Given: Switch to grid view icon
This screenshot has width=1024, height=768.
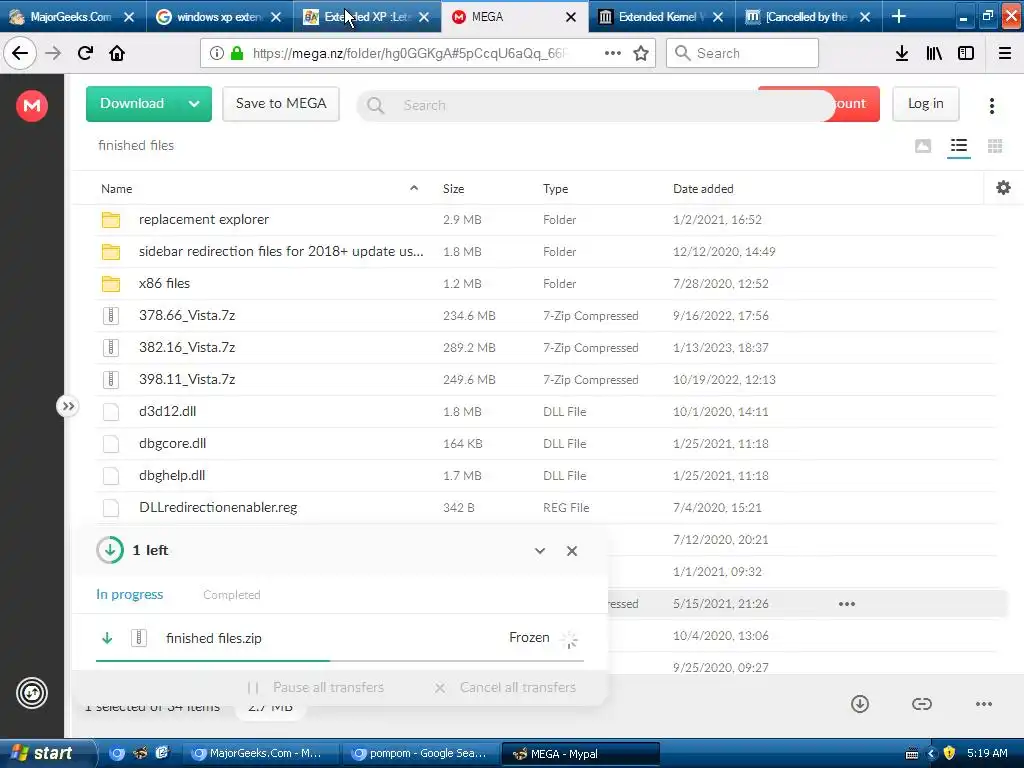Looking at the screenshot, I should pos(995,146).
